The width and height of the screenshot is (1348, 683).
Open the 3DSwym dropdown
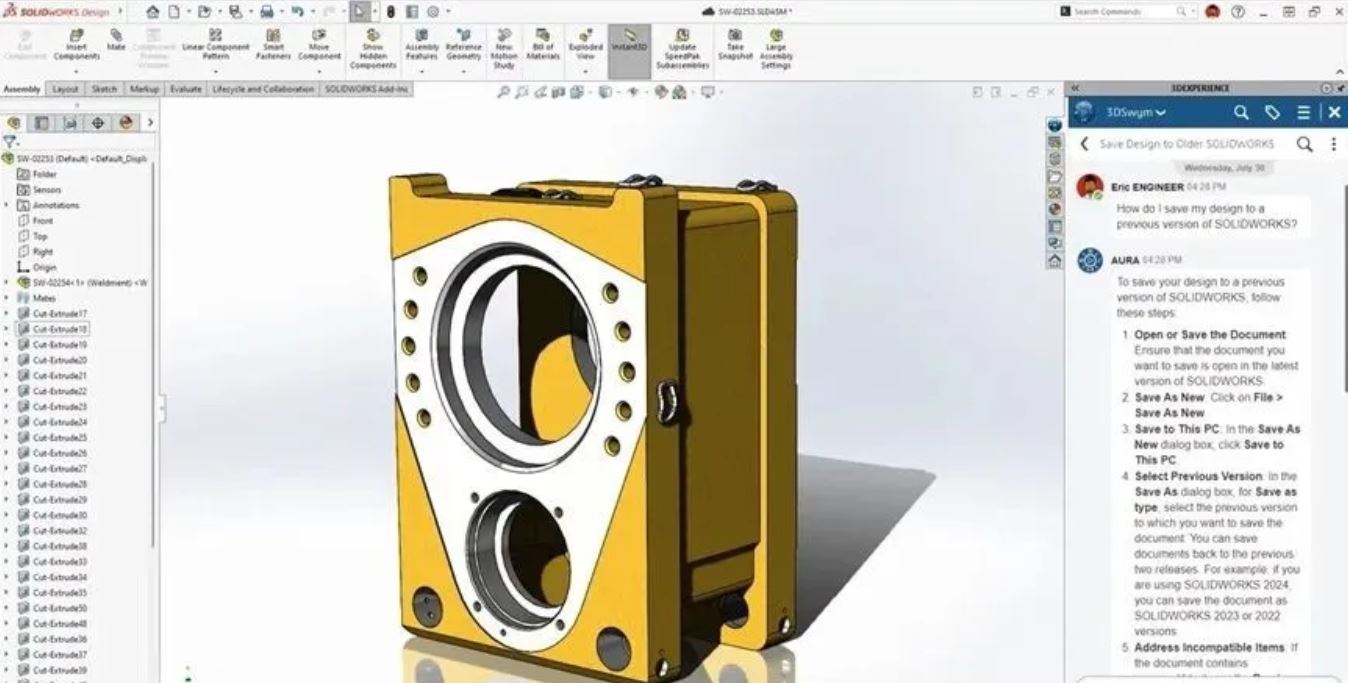point(1135,113)
